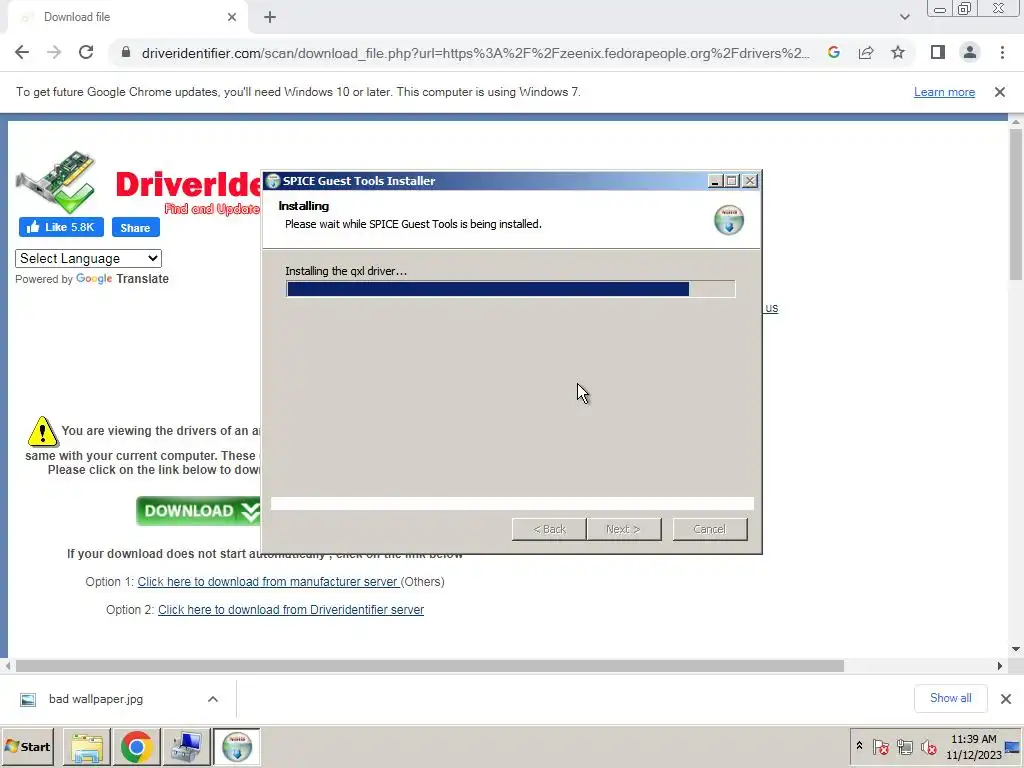
Task: Click the scroll right arrow
Action: (x=1000, y=666)
